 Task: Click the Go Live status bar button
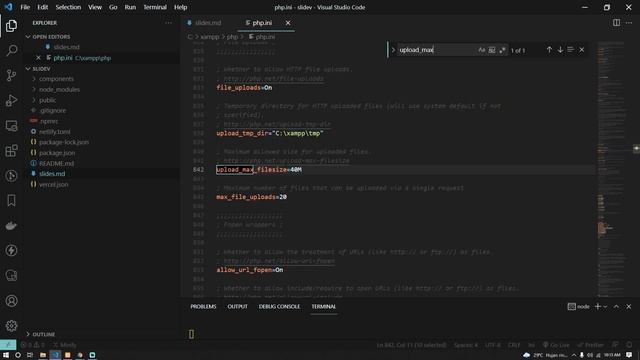point(556,345)
